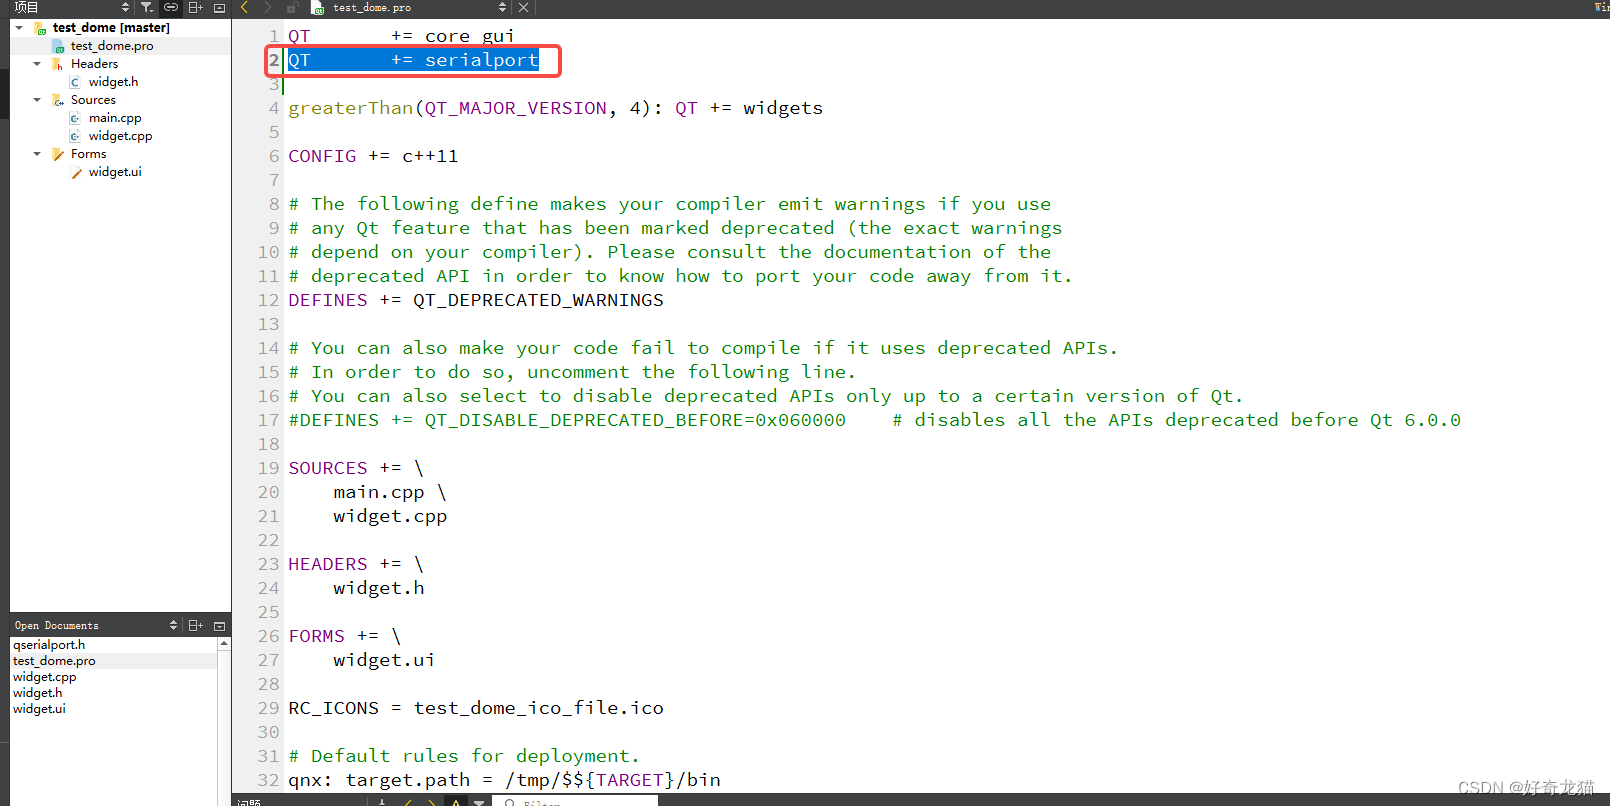The width and height of the screenshot is (1610, 806).
Task: Open the editor's open-file dropdown
Action: pyautogui.click(x=502, y=8)
